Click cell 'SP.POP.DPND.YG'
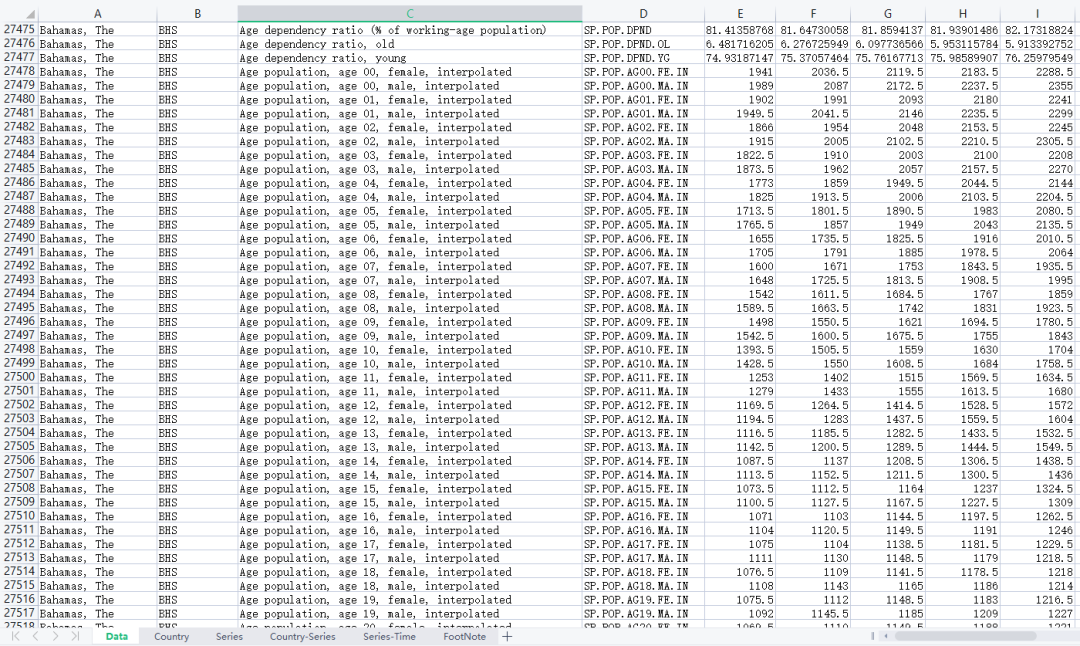The image size is (1080, 646). pyautogui.click(x=643, y=58)
